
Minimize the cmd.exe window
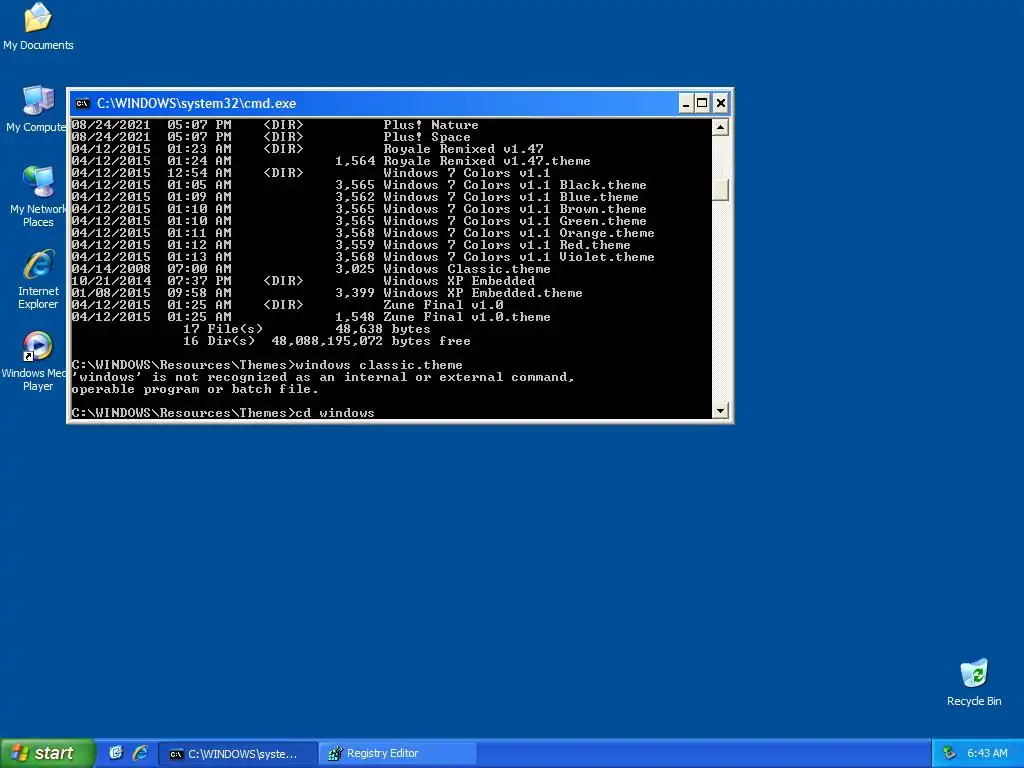pyautogui.click(x=686, y=103)
